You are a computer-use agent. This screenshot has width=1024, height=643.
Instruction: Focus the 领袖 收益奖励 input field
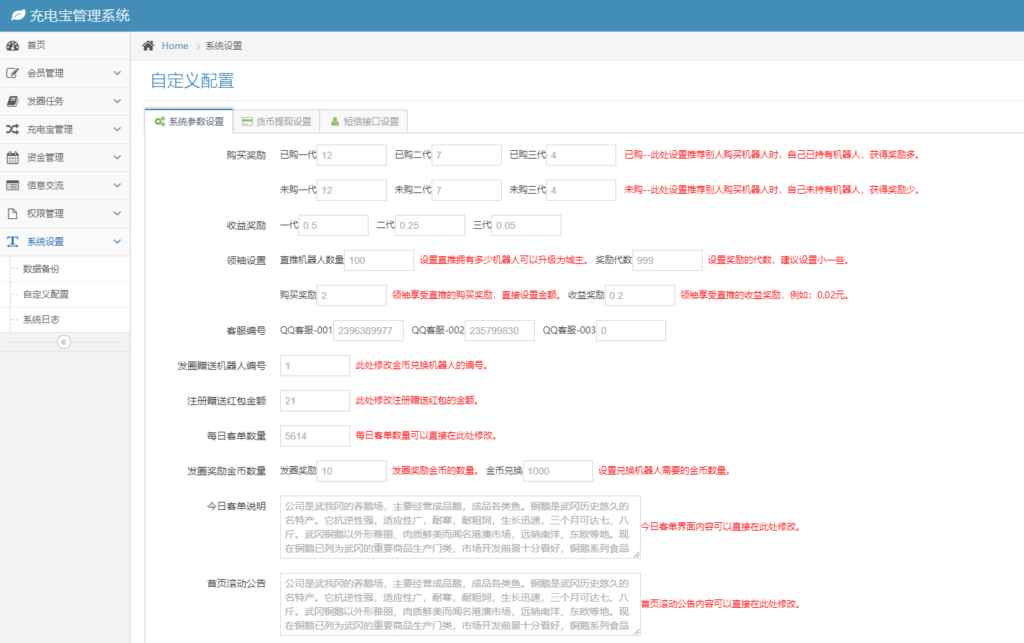640,296
